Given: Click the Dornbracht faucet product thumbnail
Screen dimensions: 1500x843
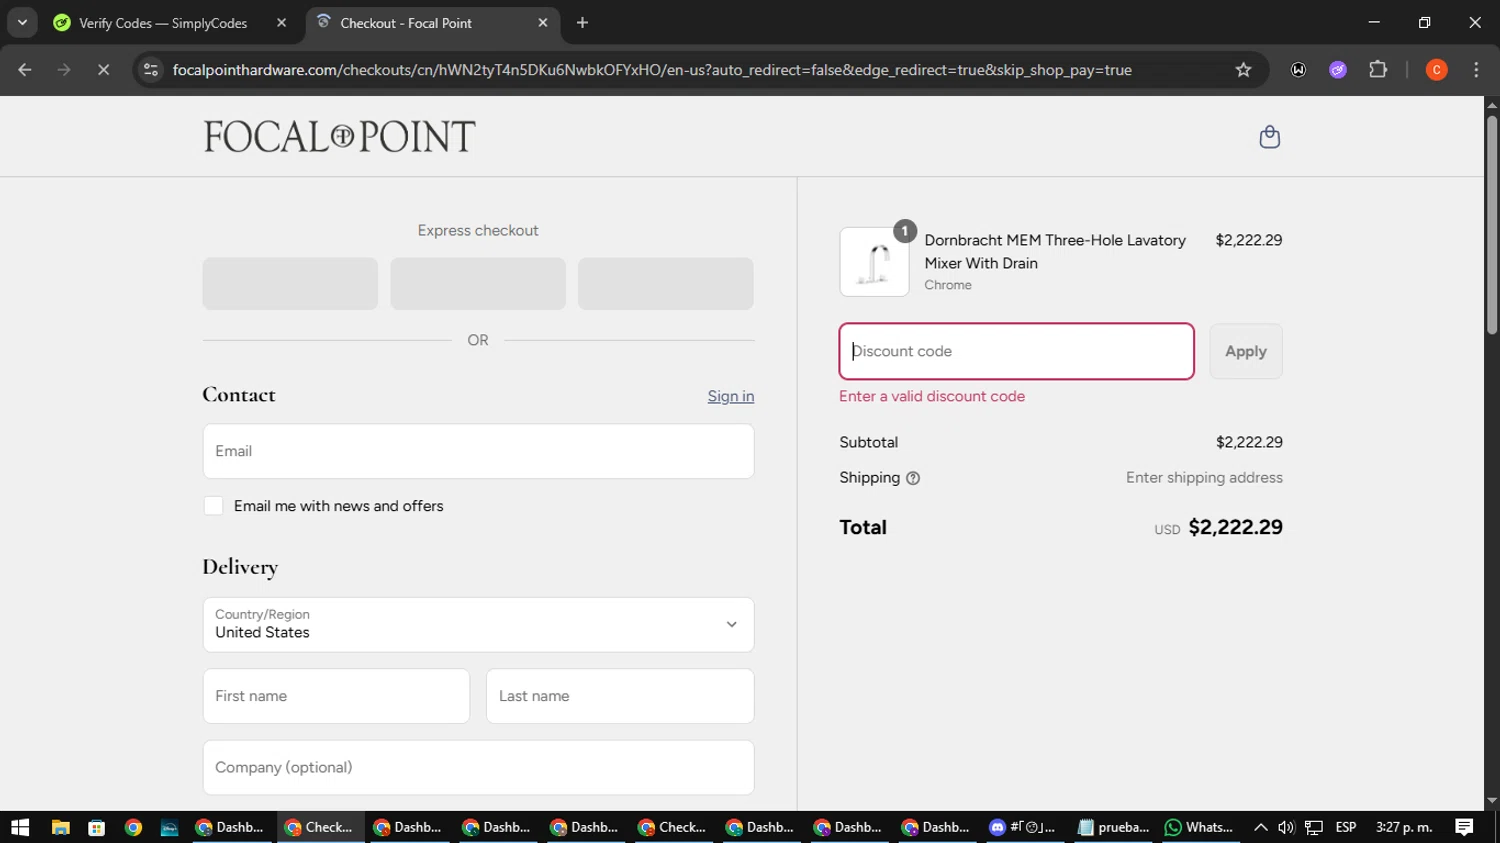Looking at the screenshot, I should point(874,262).
